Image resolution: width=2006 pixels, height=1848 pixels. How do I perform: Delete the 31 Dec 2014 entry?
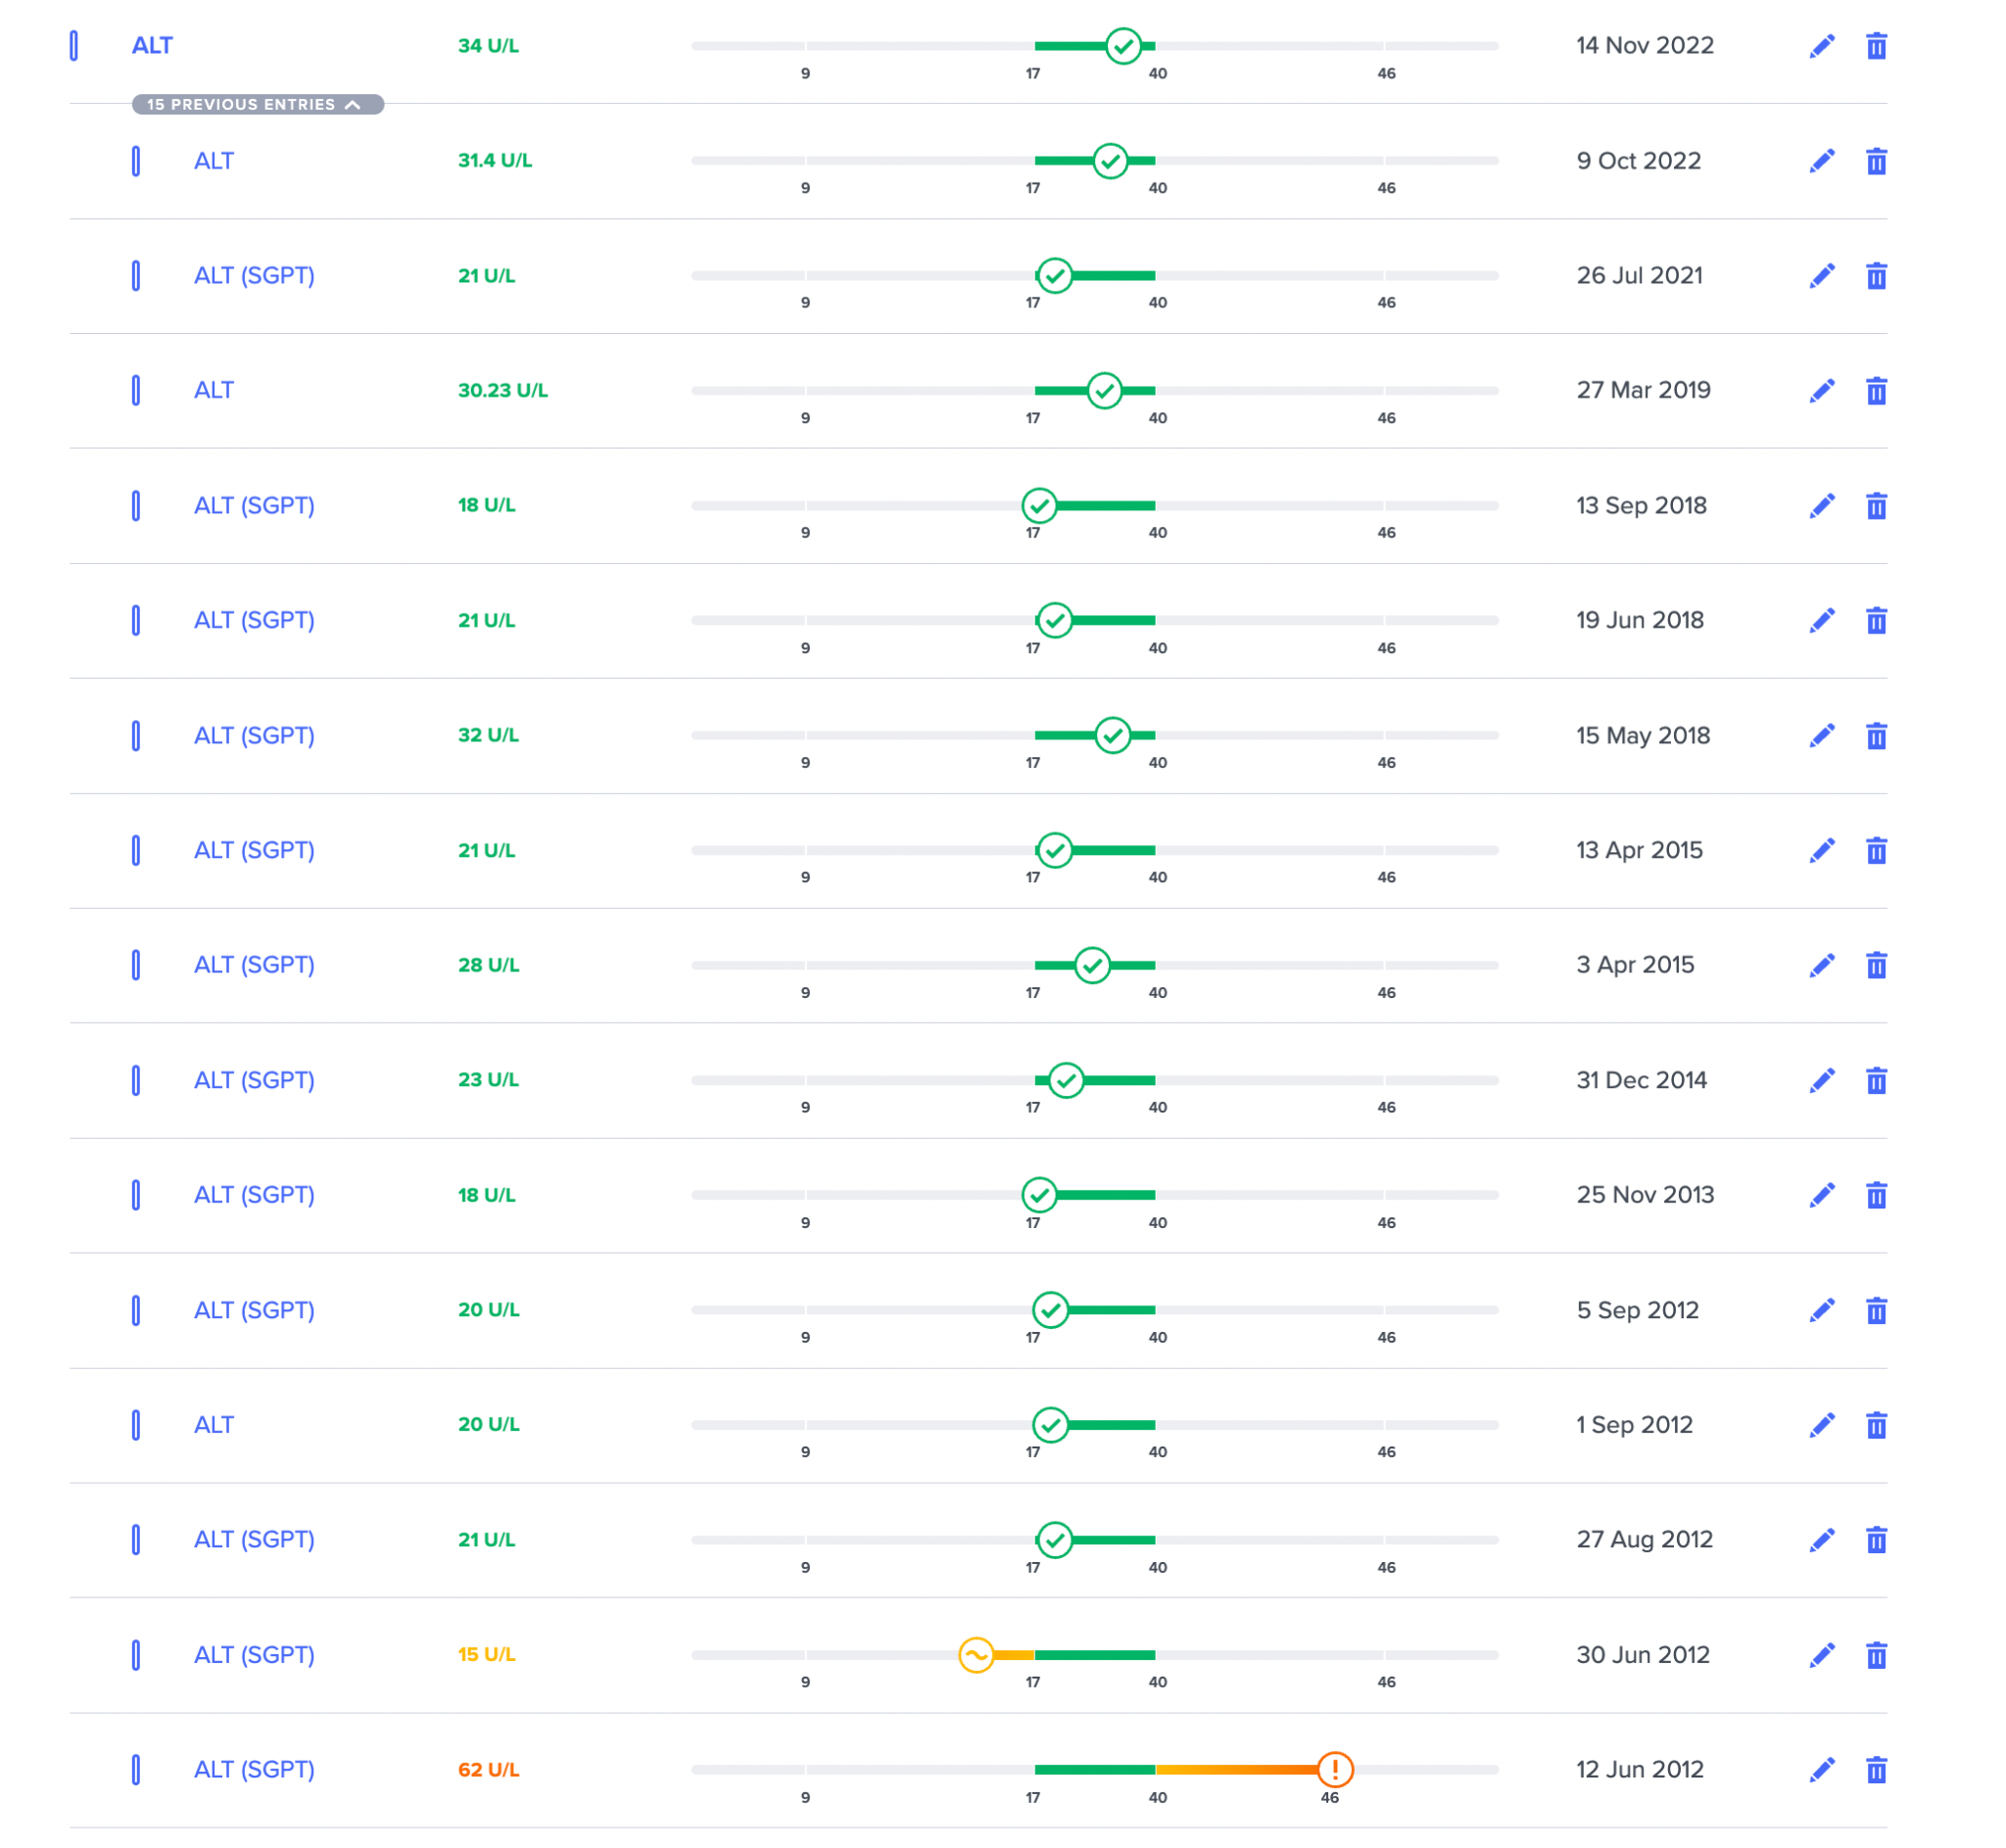pos(1876,1081)
